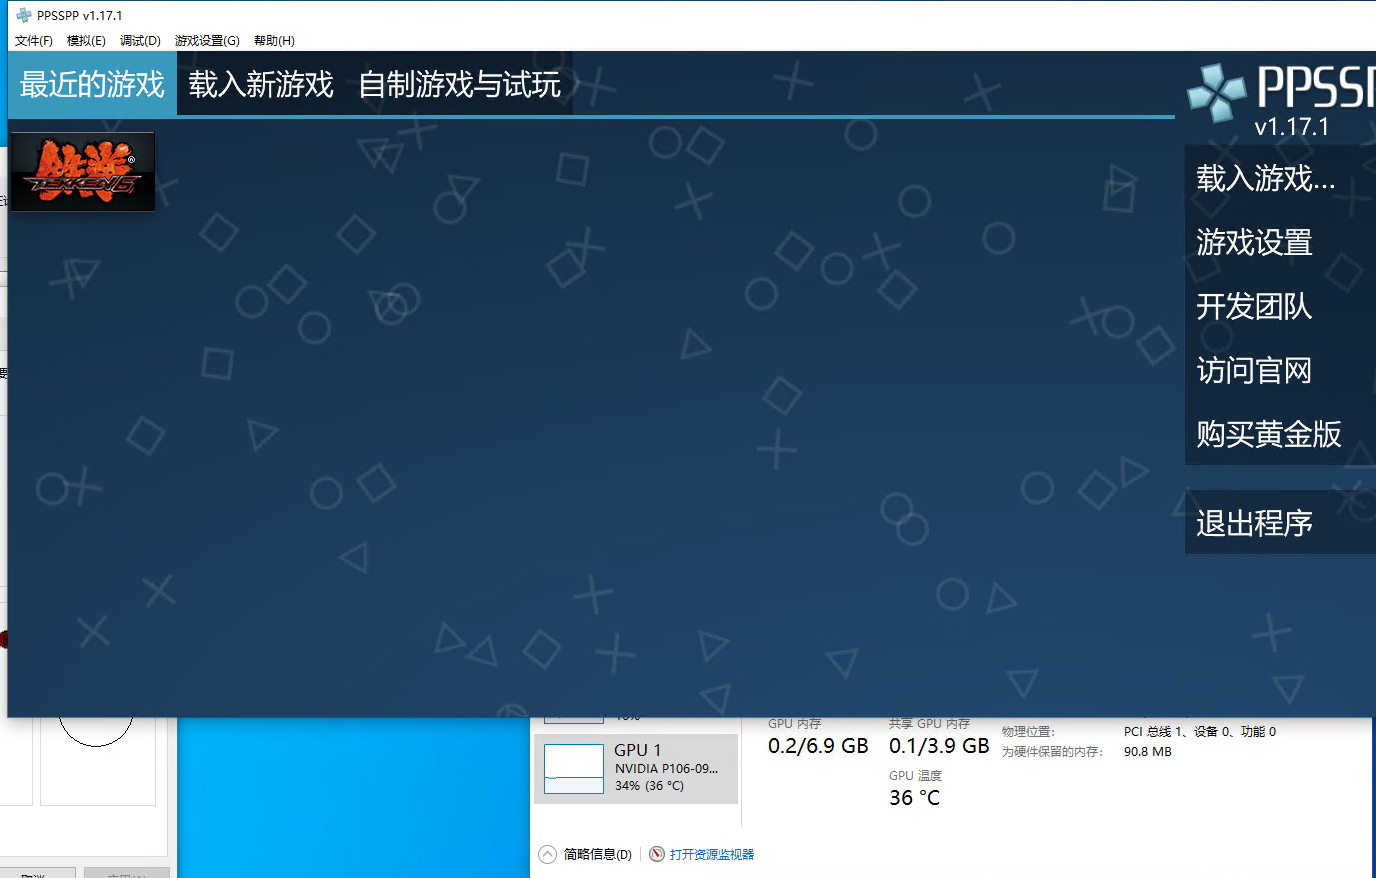Click the 36 °C GPU temperature value

[x=915, y=798]
